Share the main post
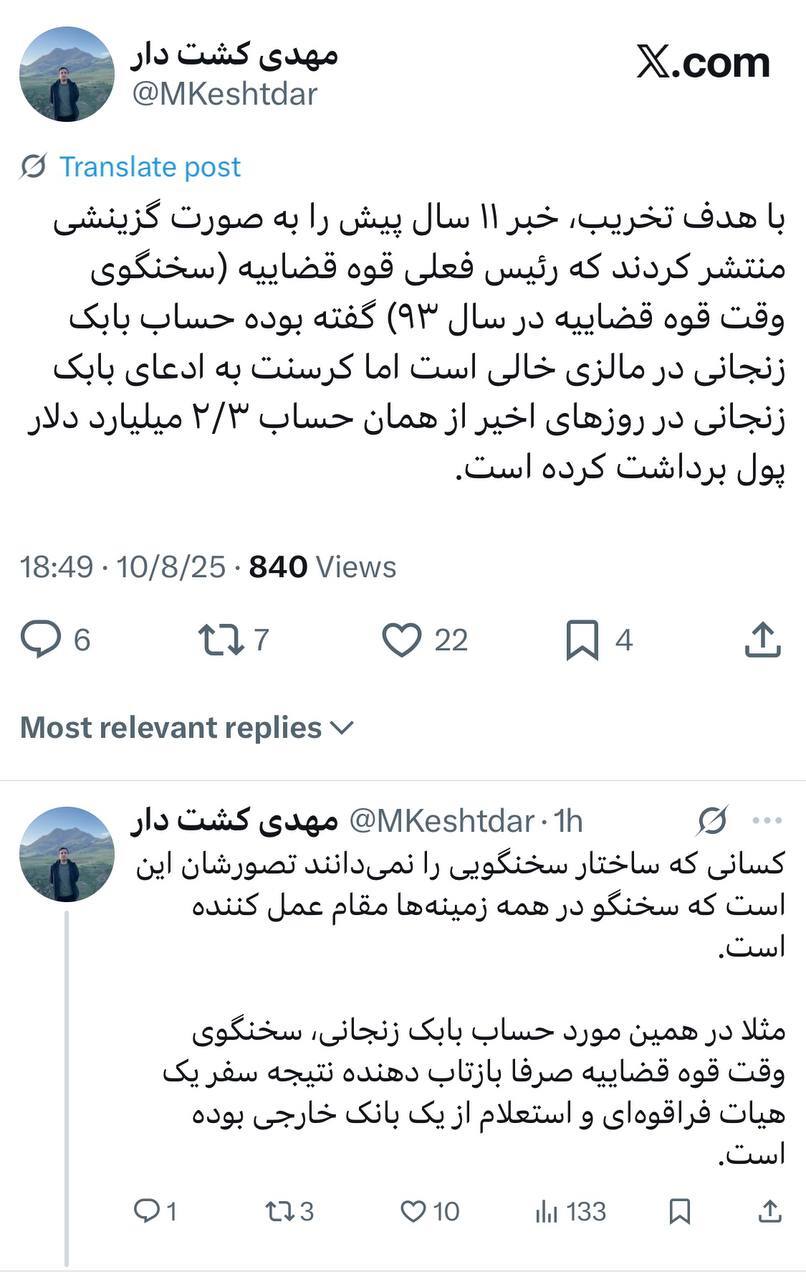806x1280 pixels. (x=765, y=637)
